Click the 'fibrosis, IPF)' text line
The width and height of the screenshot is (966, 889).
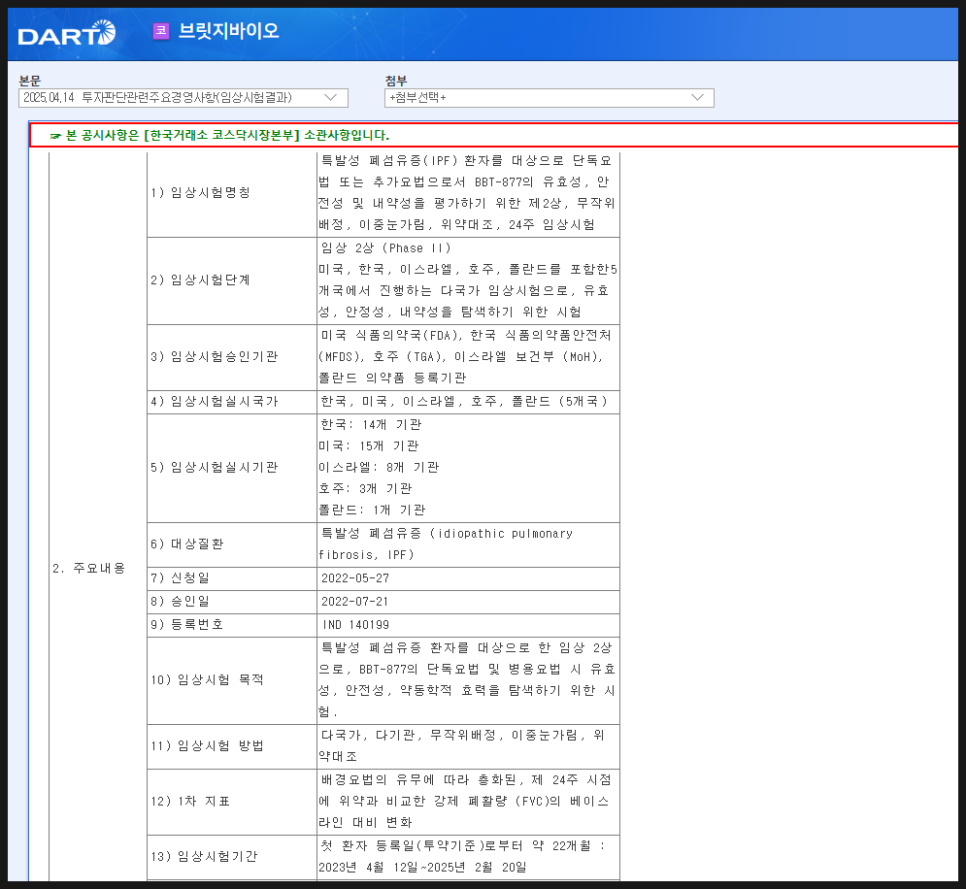[367, 555]
